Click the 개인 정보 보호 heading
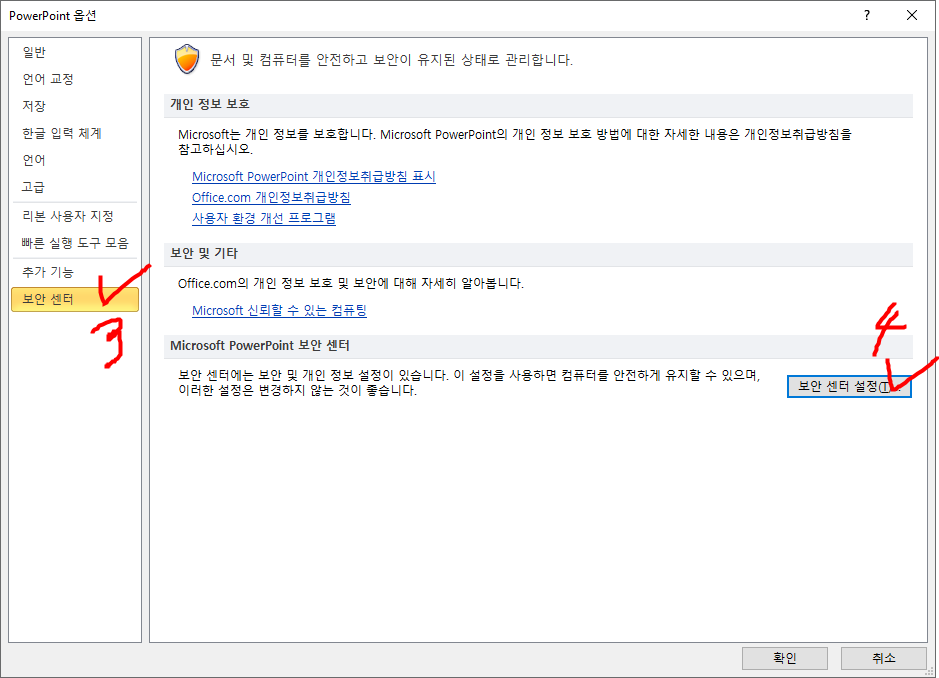The height and width of the screenshot is (678, 939). pyautogui.click(x=210, y=104)
